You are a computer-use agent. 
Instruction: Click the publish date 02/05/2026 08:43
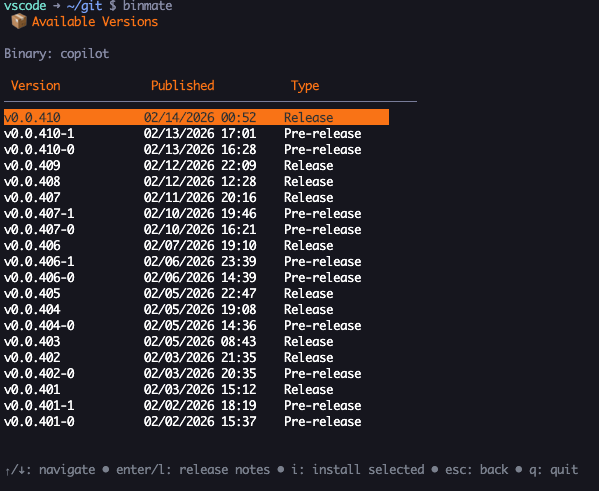200,342
